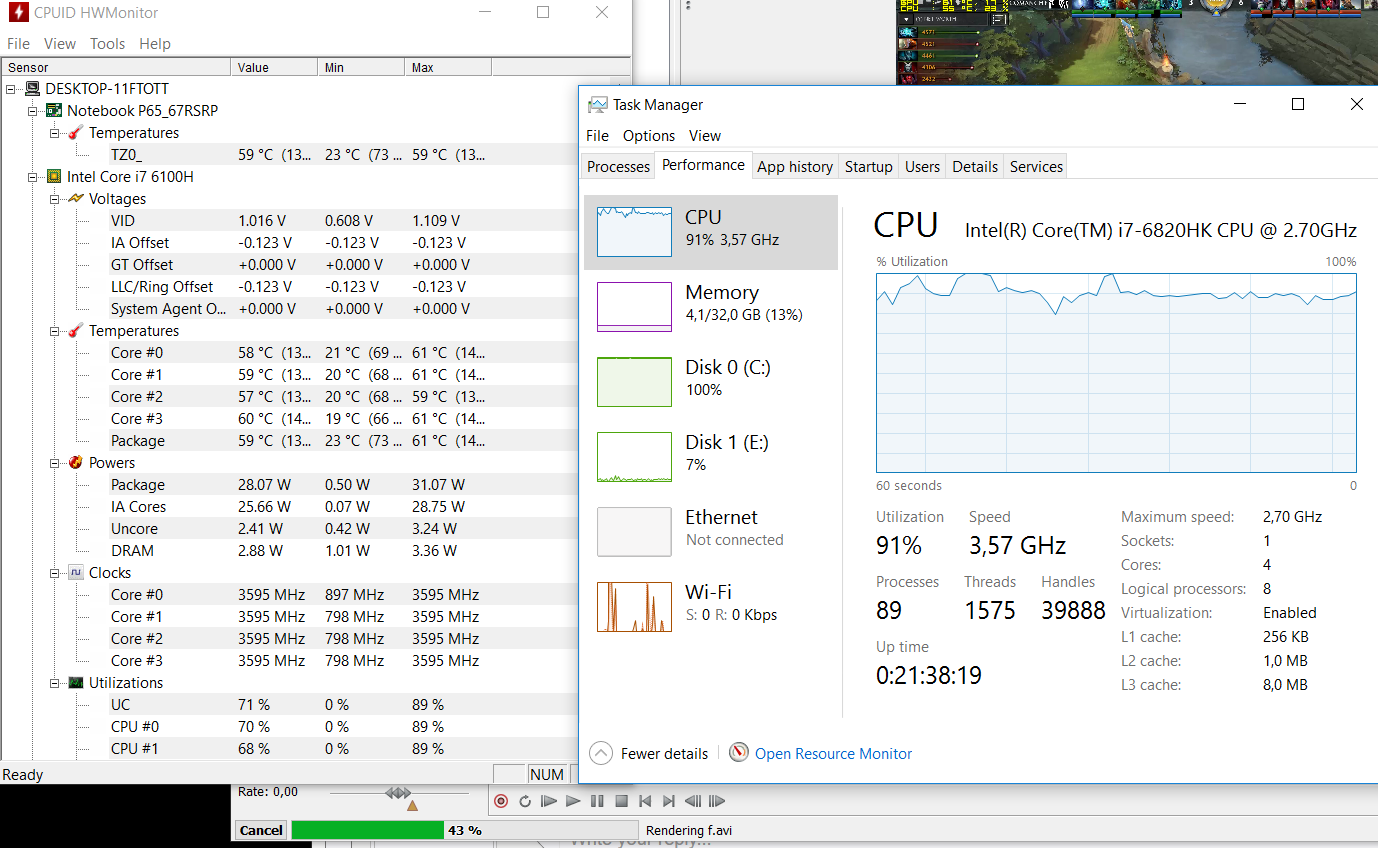Screen dimensions: 1378x848
Task: Click the Value column header in HWMonitor
Action: click(276, 68)
